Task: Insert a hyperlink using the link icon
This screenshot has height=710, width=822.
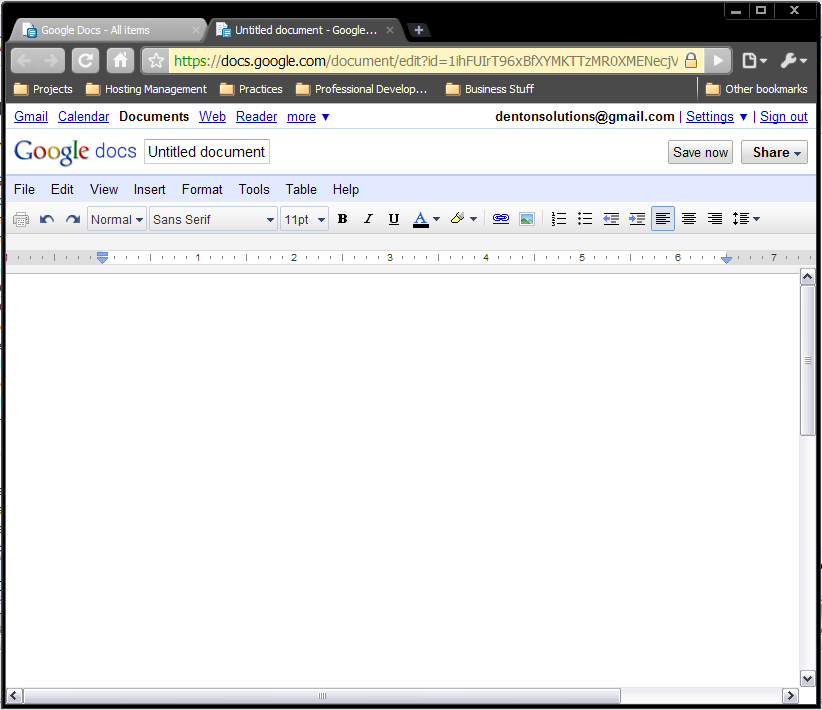Action: [501, 219]
